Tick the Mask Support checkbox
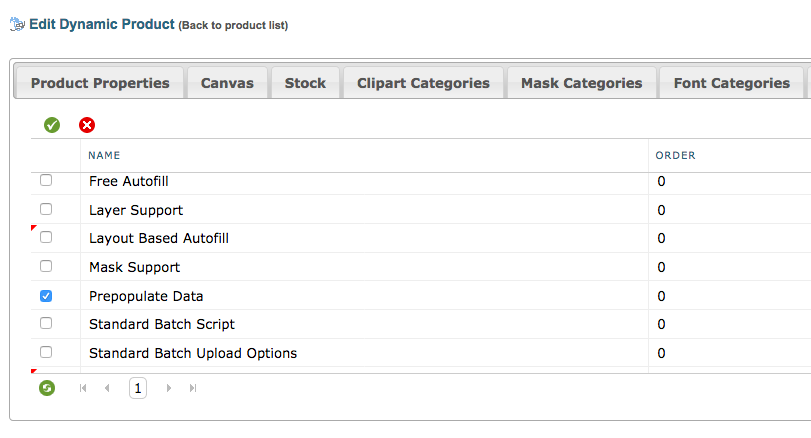The width and height of the screenshot is (811, 438). tap(46, 267)
